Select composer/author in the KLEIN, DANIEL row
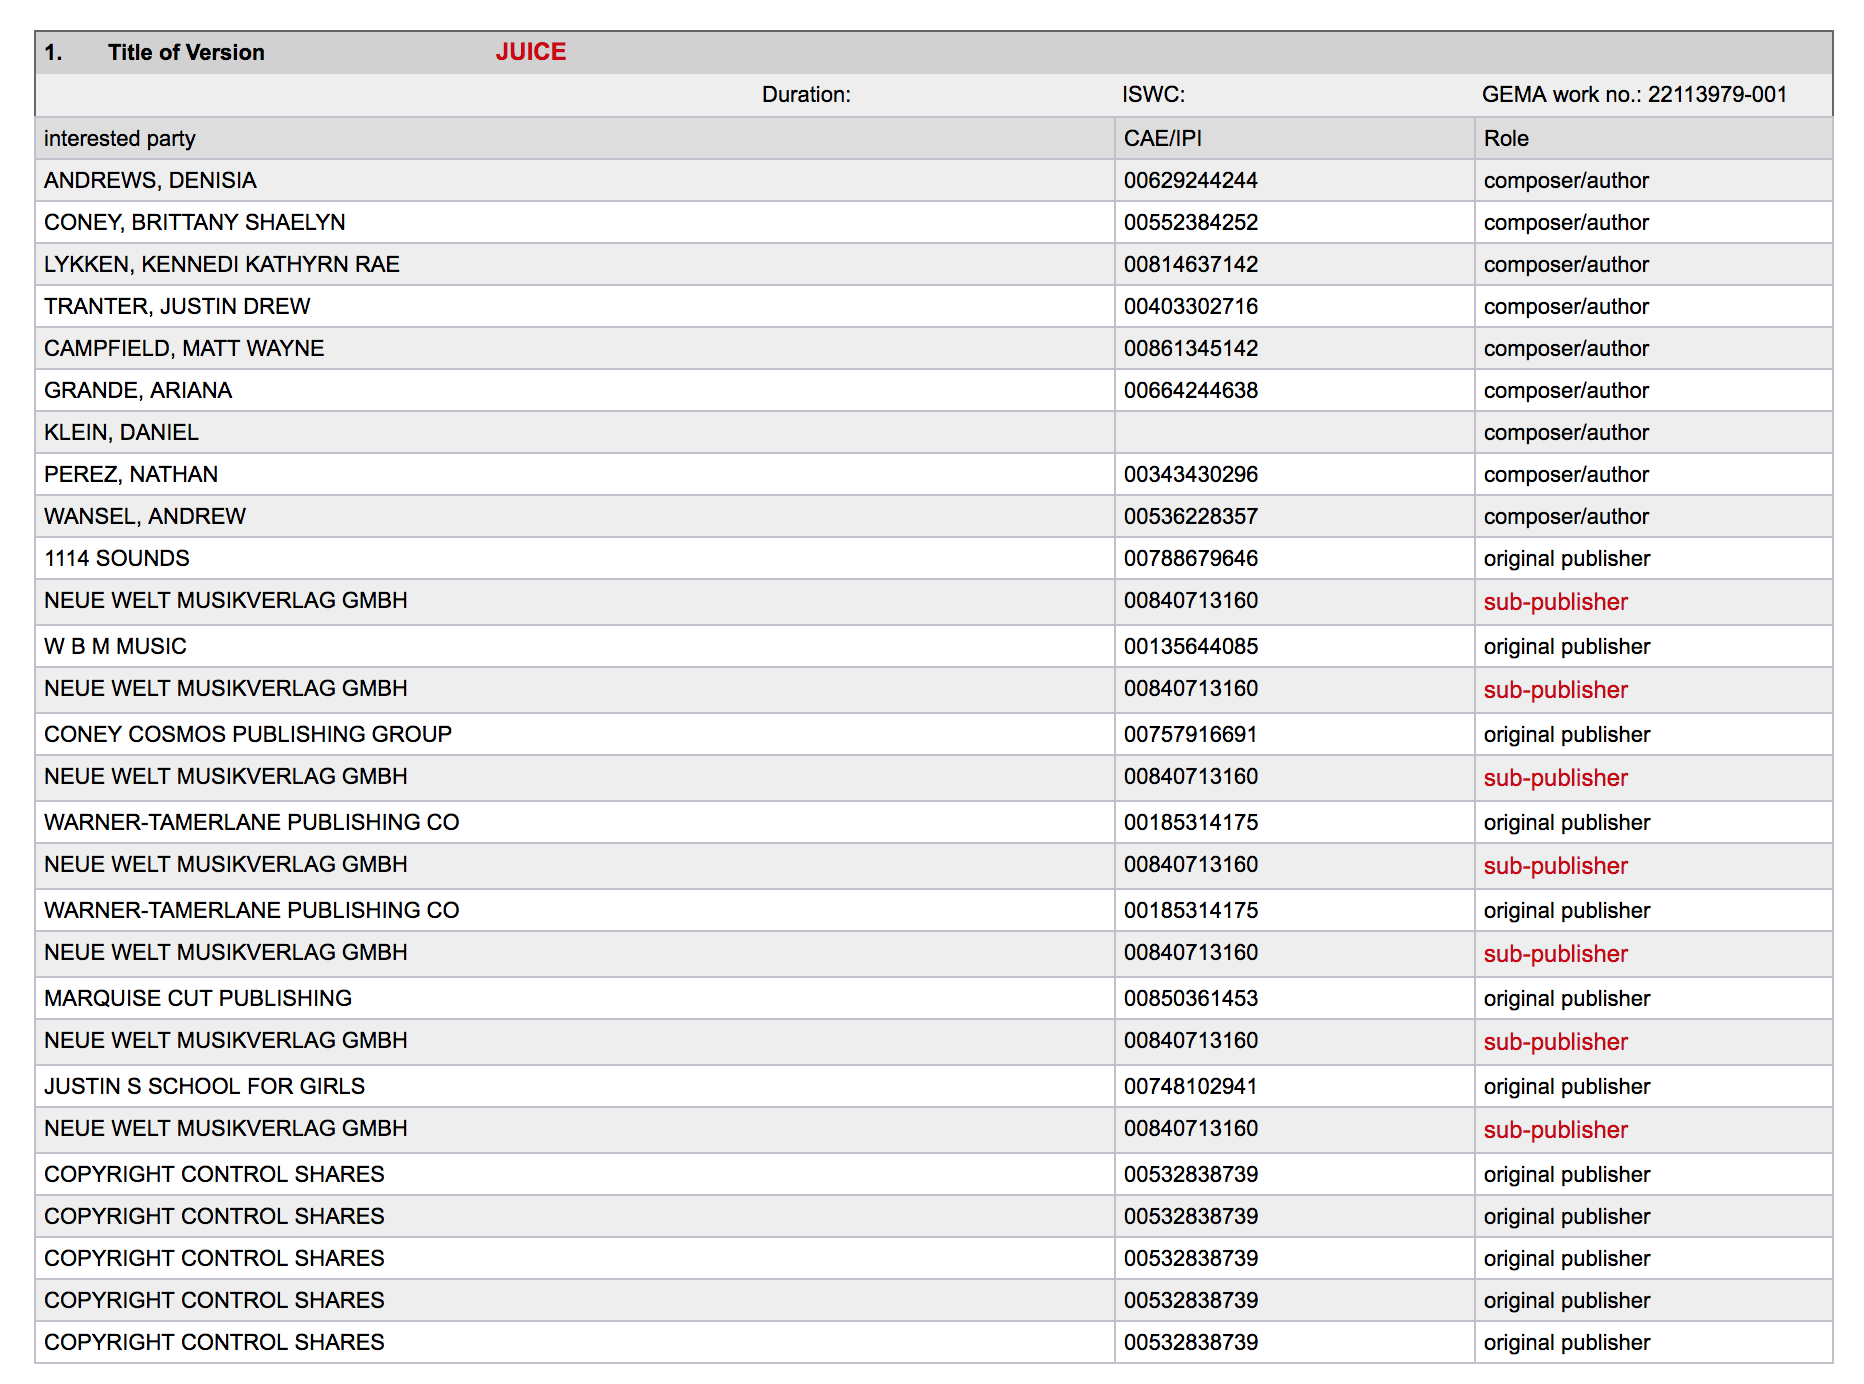The height and width of the screenshot is (1384, 1864). 1566,433
